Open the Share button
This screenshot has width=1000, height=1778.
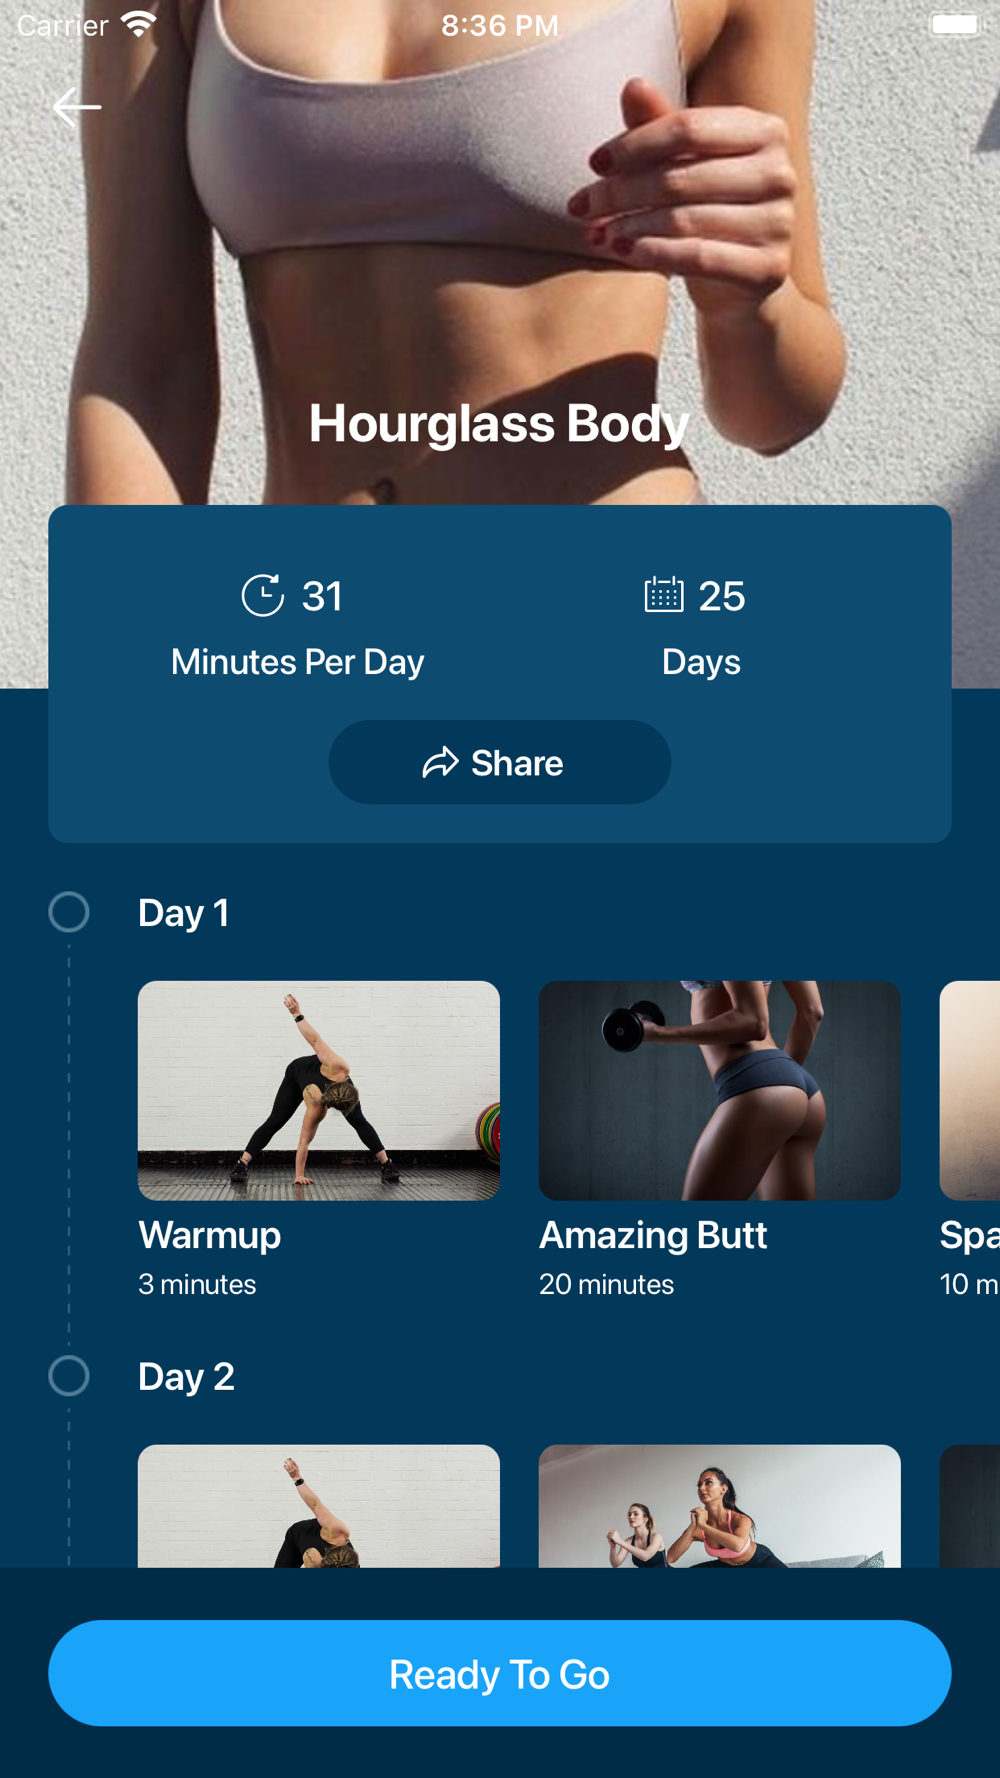(500, 762)
